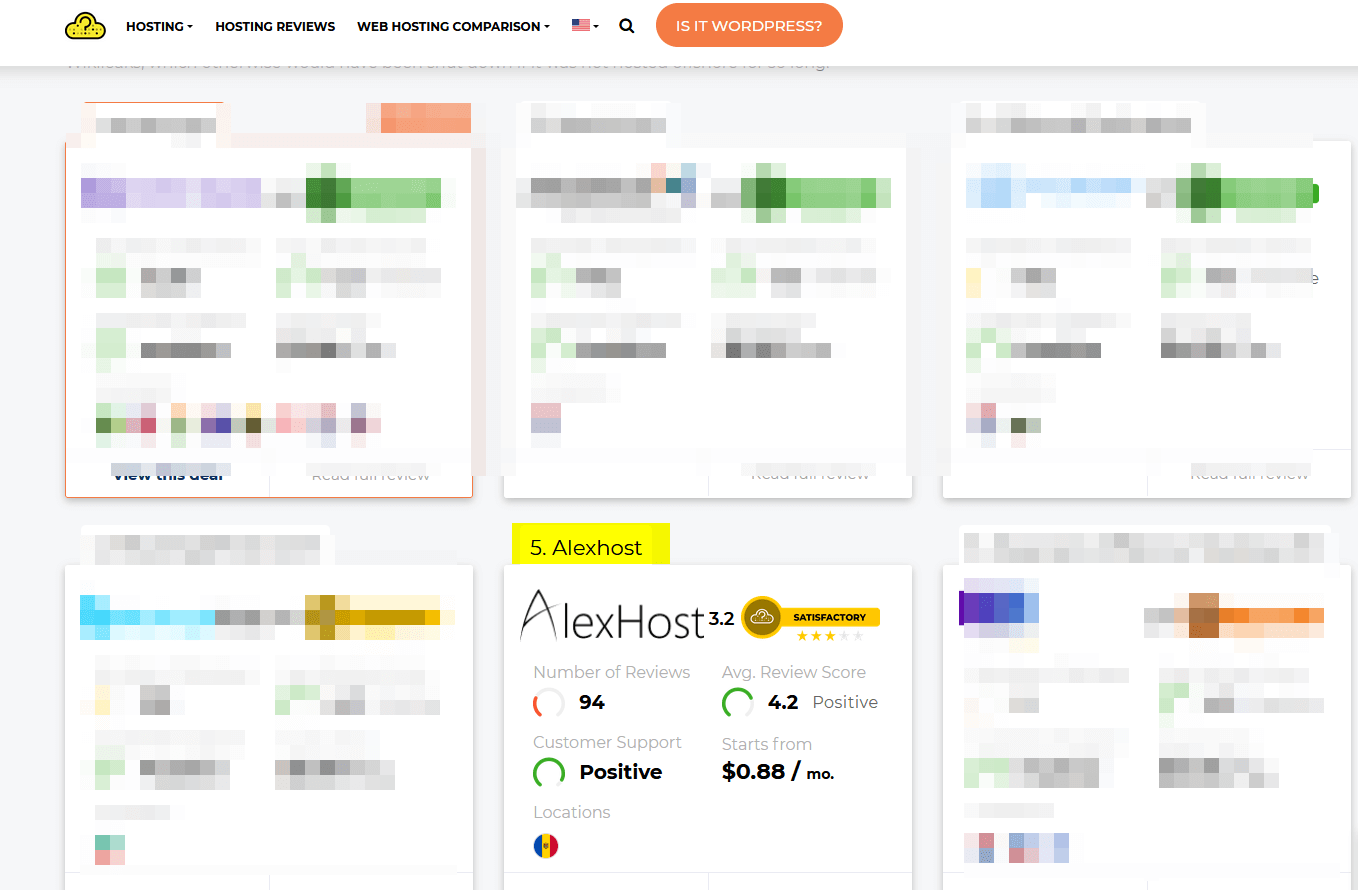The width and height of the screenshot is (1358, 890).
Task: Click the 'Starts from' label
Action: pyautogui.click(x=767, y=744)
